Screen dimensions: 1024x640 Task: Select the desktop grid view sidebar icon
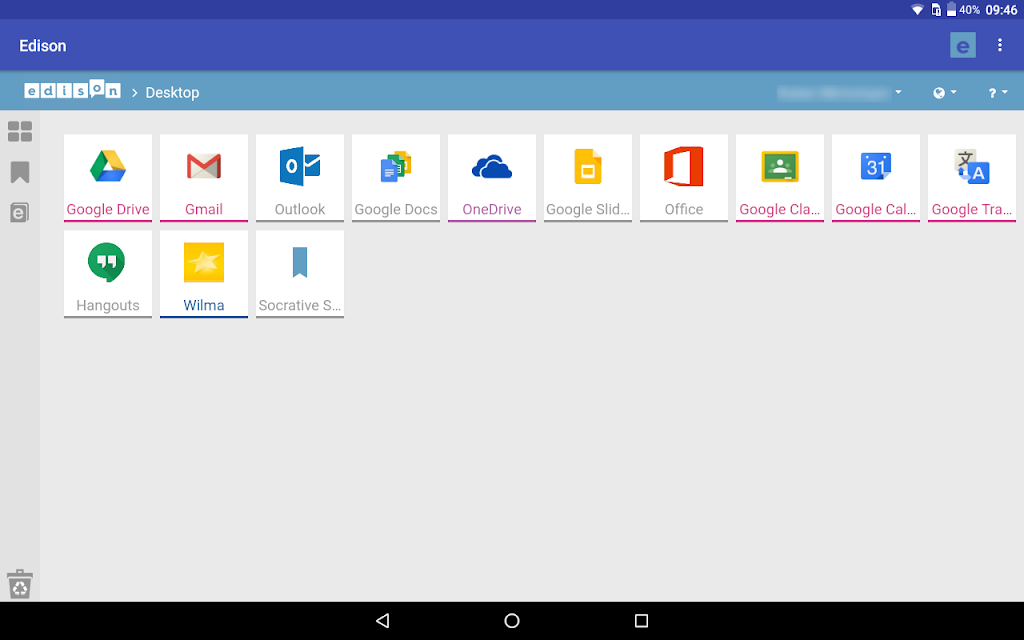pos(20,131)
